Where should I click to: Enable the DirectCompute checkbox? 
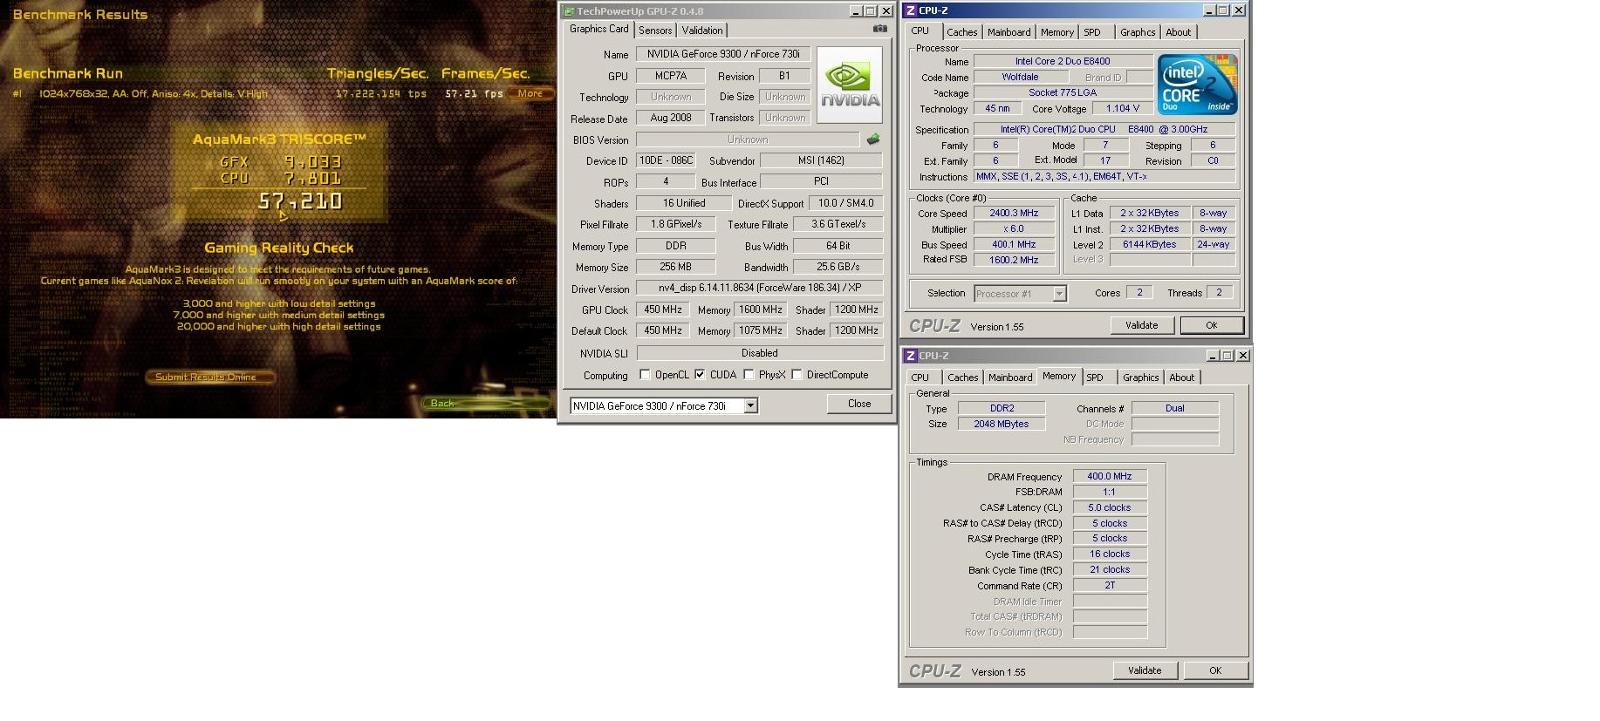pyautogui.click(x=797, y=375)
